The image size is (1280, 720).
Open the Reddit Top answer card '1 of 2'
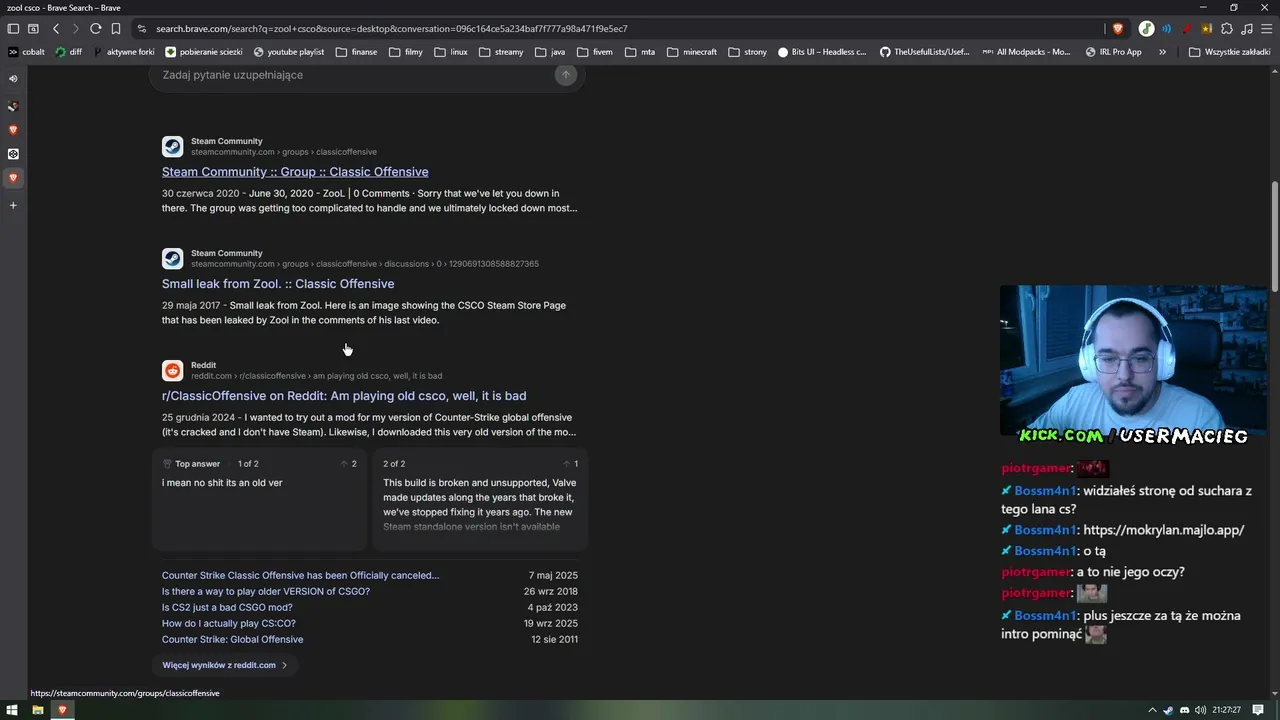260,500
